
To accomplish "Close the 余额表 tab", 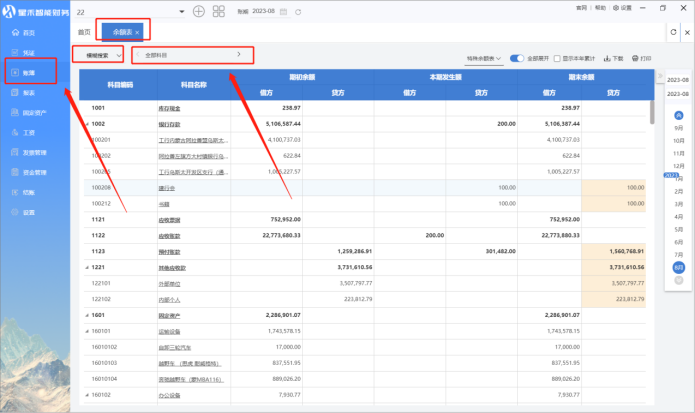I will pos(136,33).
